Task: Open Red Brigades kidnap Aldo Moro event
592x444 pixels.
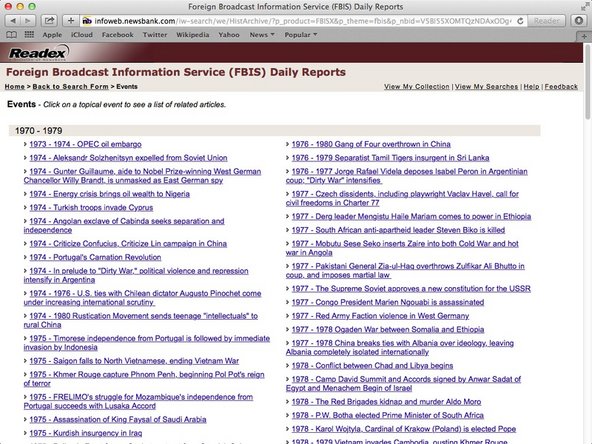Action: coord(386,402)
